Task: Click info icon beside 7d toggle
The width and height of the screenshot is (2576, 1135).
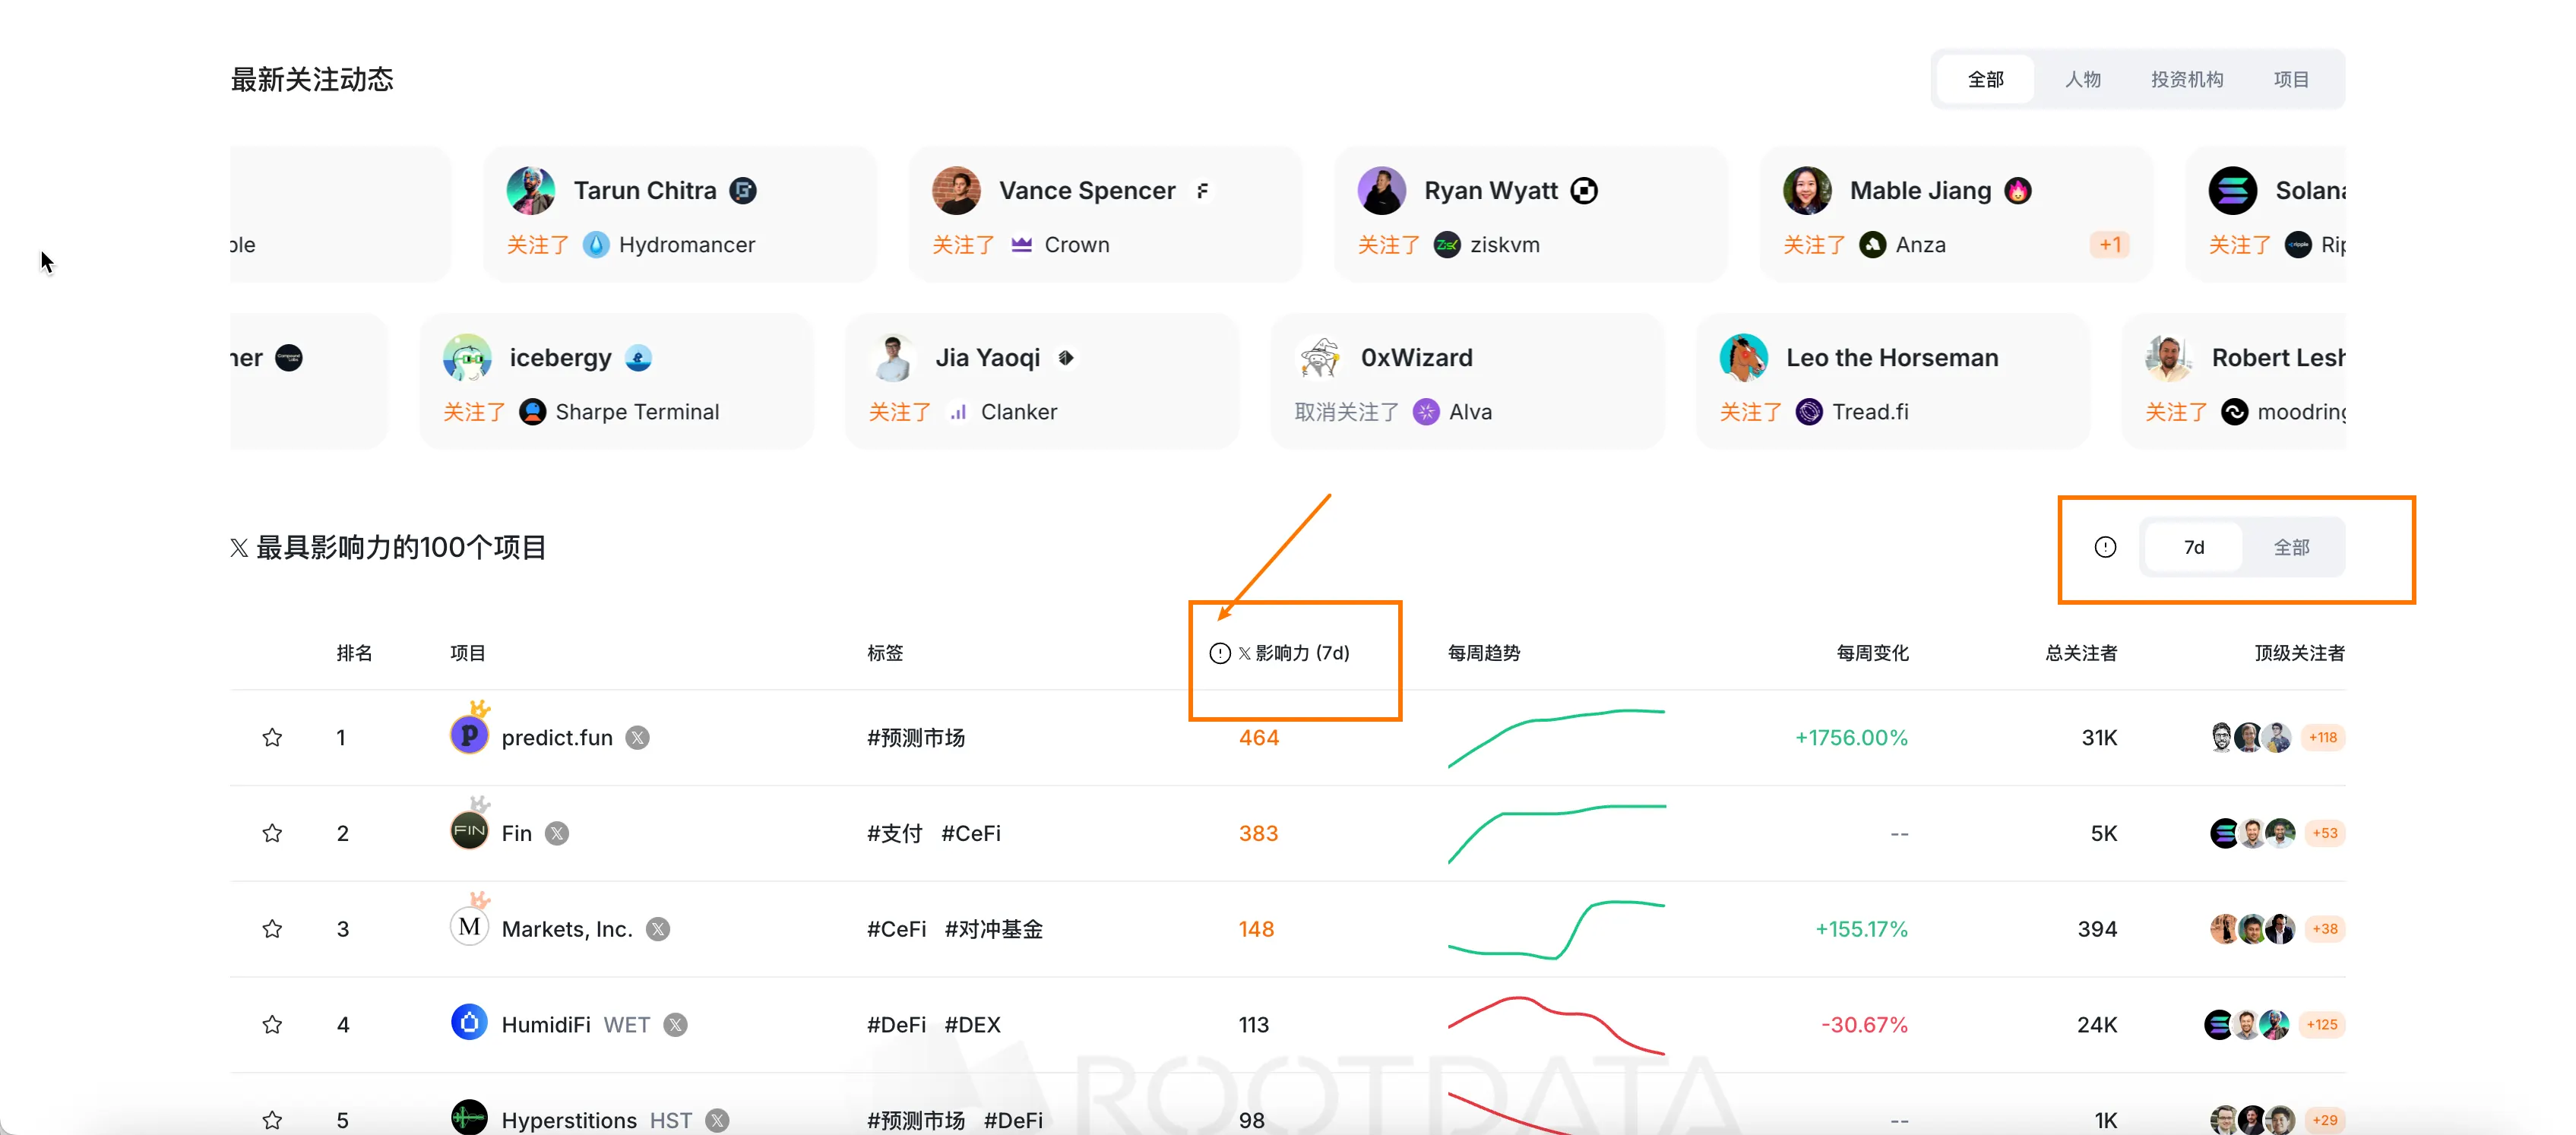Action: [x=2105, y=547]
